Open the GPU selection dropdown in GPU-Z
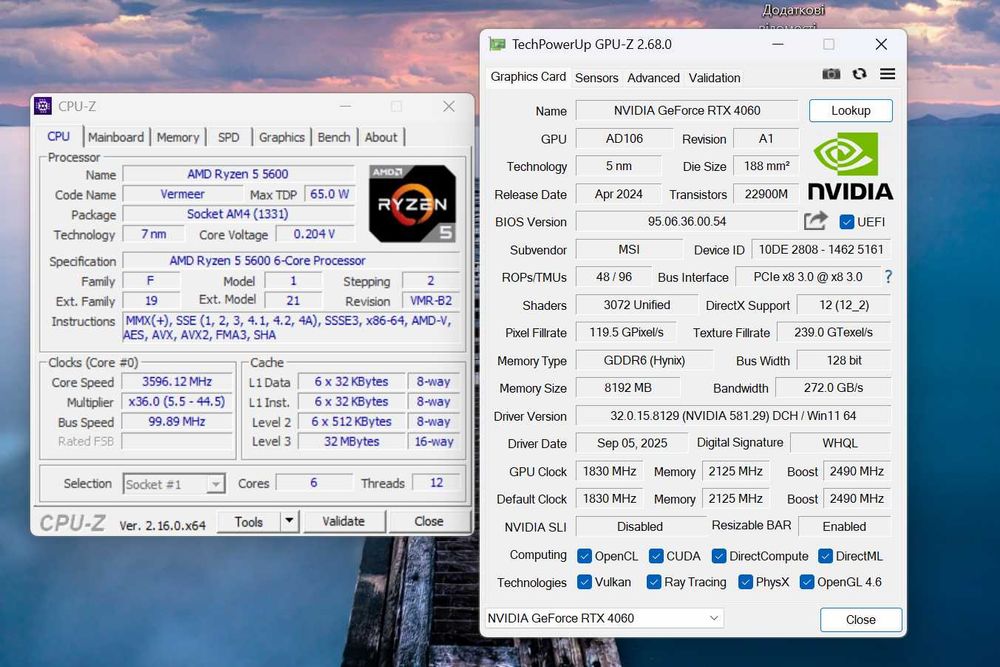Viewport: 1000px width, 667px height. (x=605, y=618)
